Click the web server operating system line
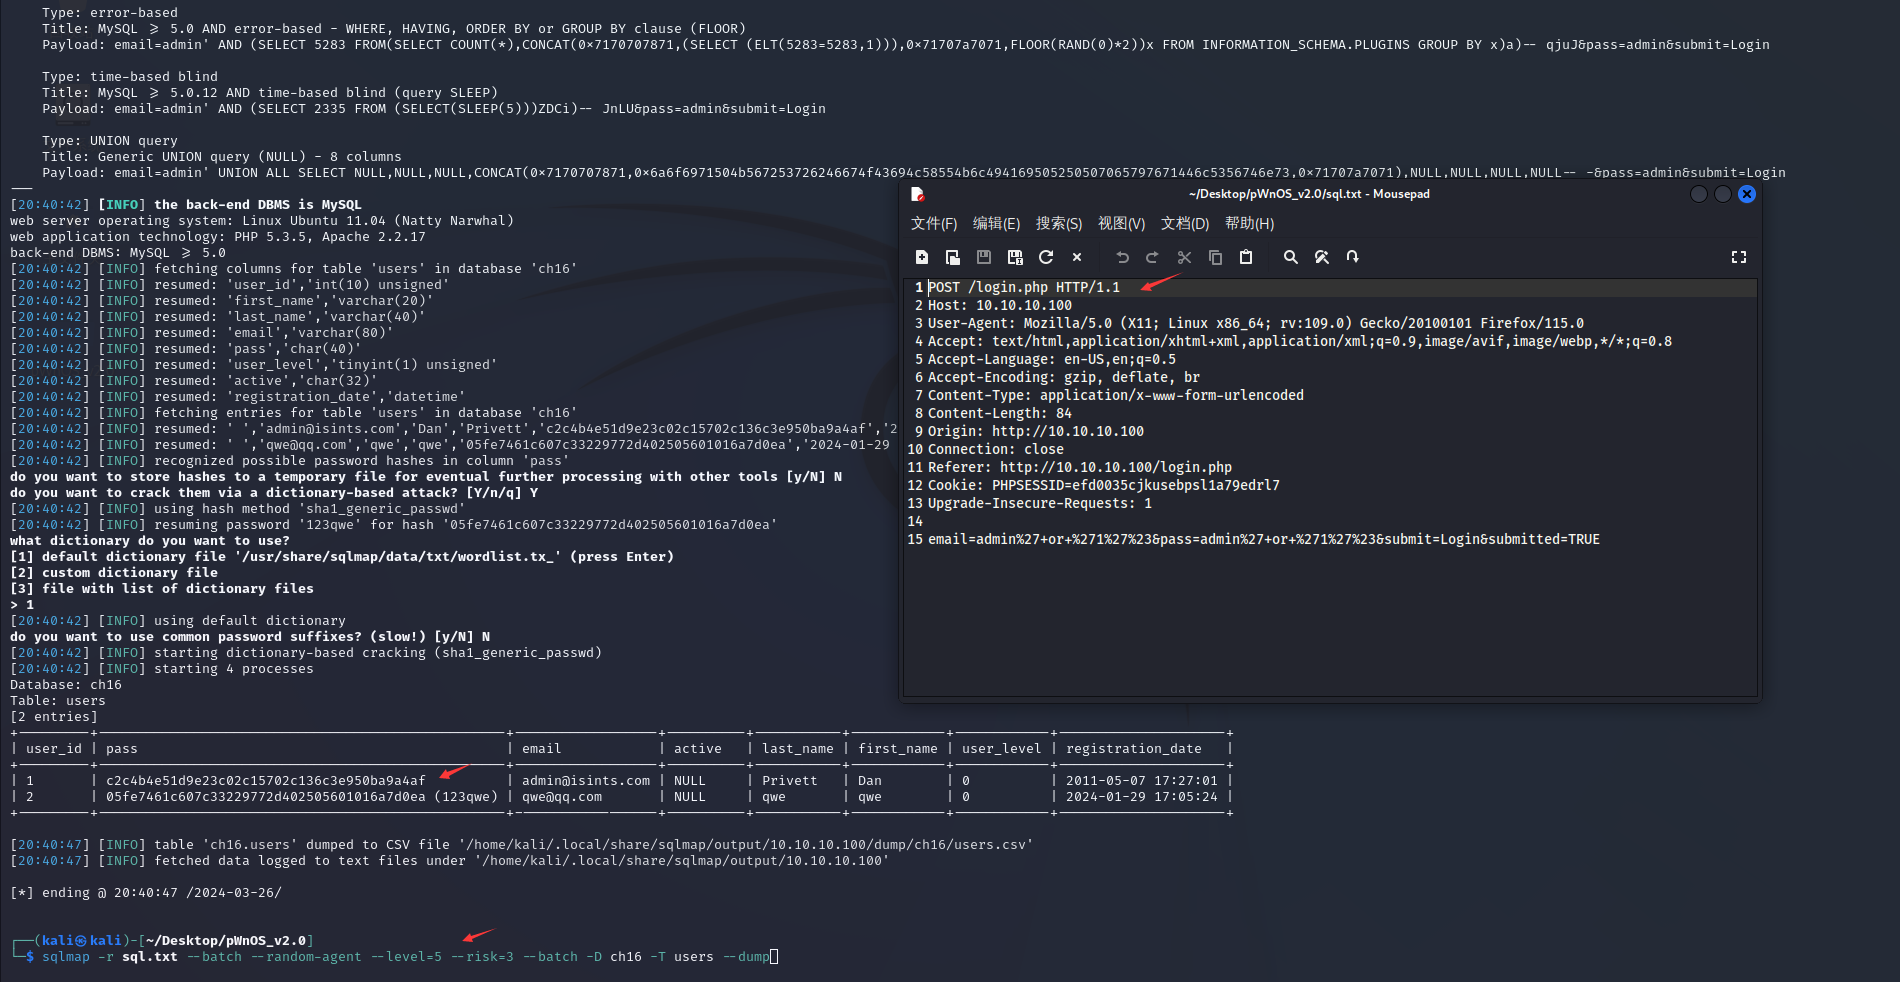The width and height of the screenshot is (1900, 982). pos(262,221)
